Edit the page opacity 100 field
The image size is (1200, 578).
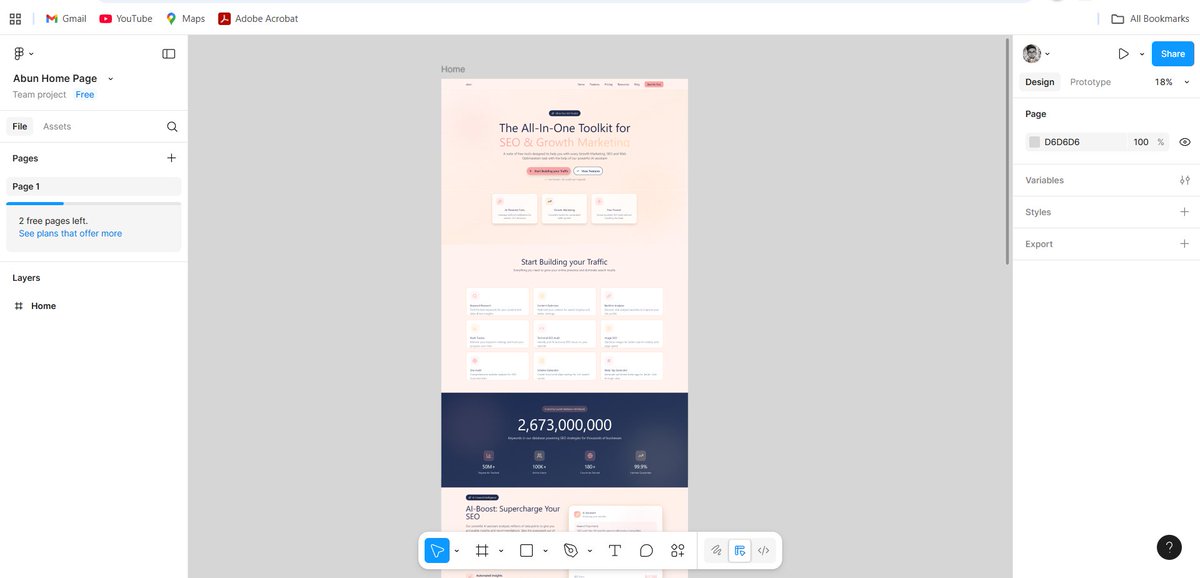(1141, 142)
